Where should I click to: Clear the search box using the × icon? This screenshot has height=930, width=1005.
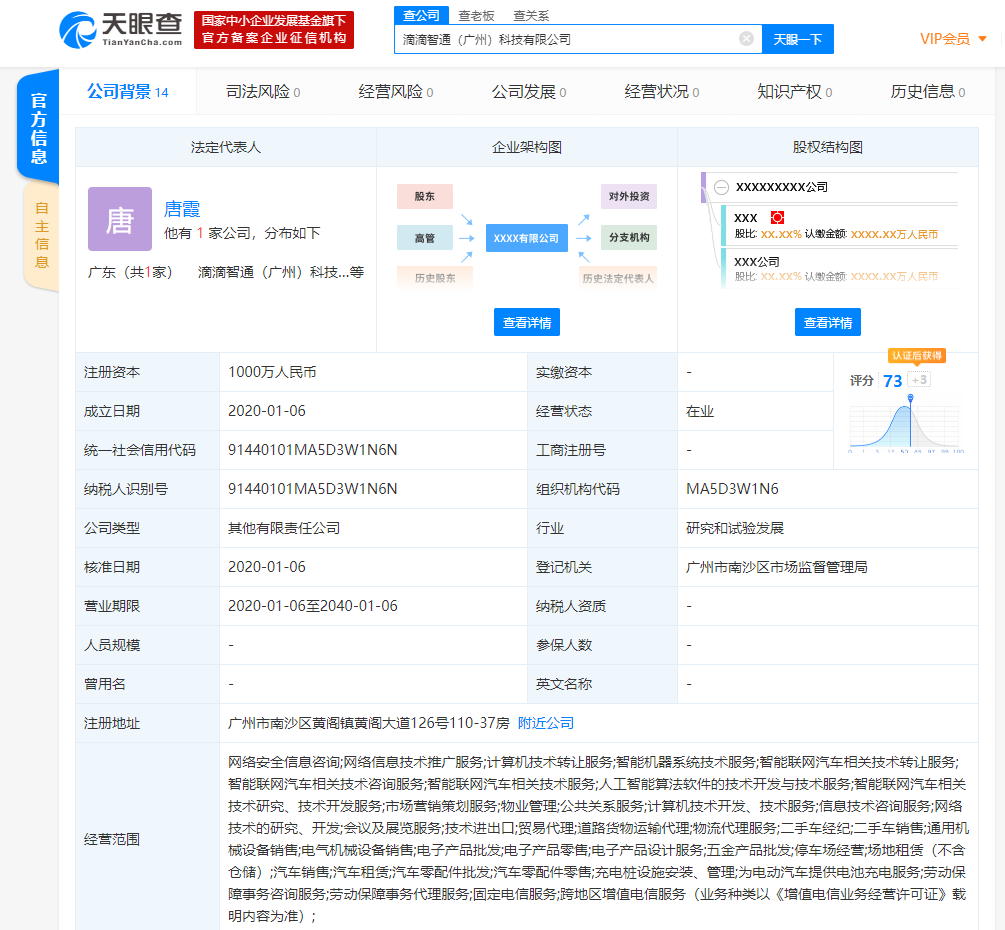[746, 37]
